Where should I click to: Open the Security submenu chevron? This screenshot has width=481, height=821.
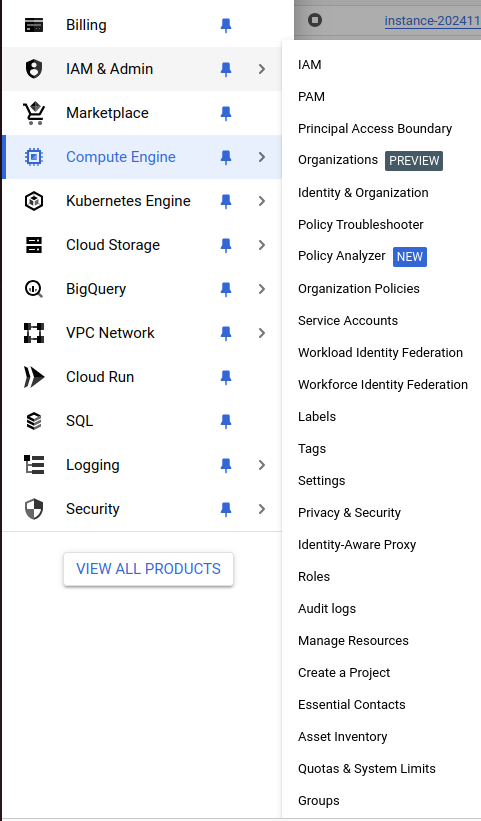(x=262, y=509)
